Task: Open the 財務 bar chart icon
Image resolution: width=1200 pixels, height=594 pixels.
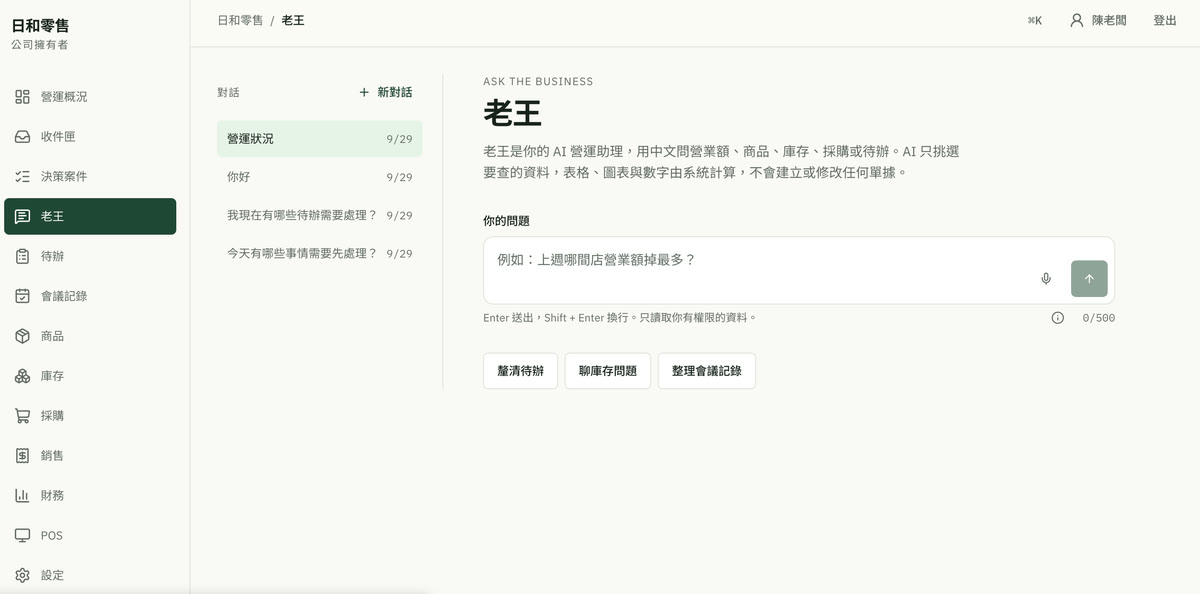Action: [x=22, y=495]
